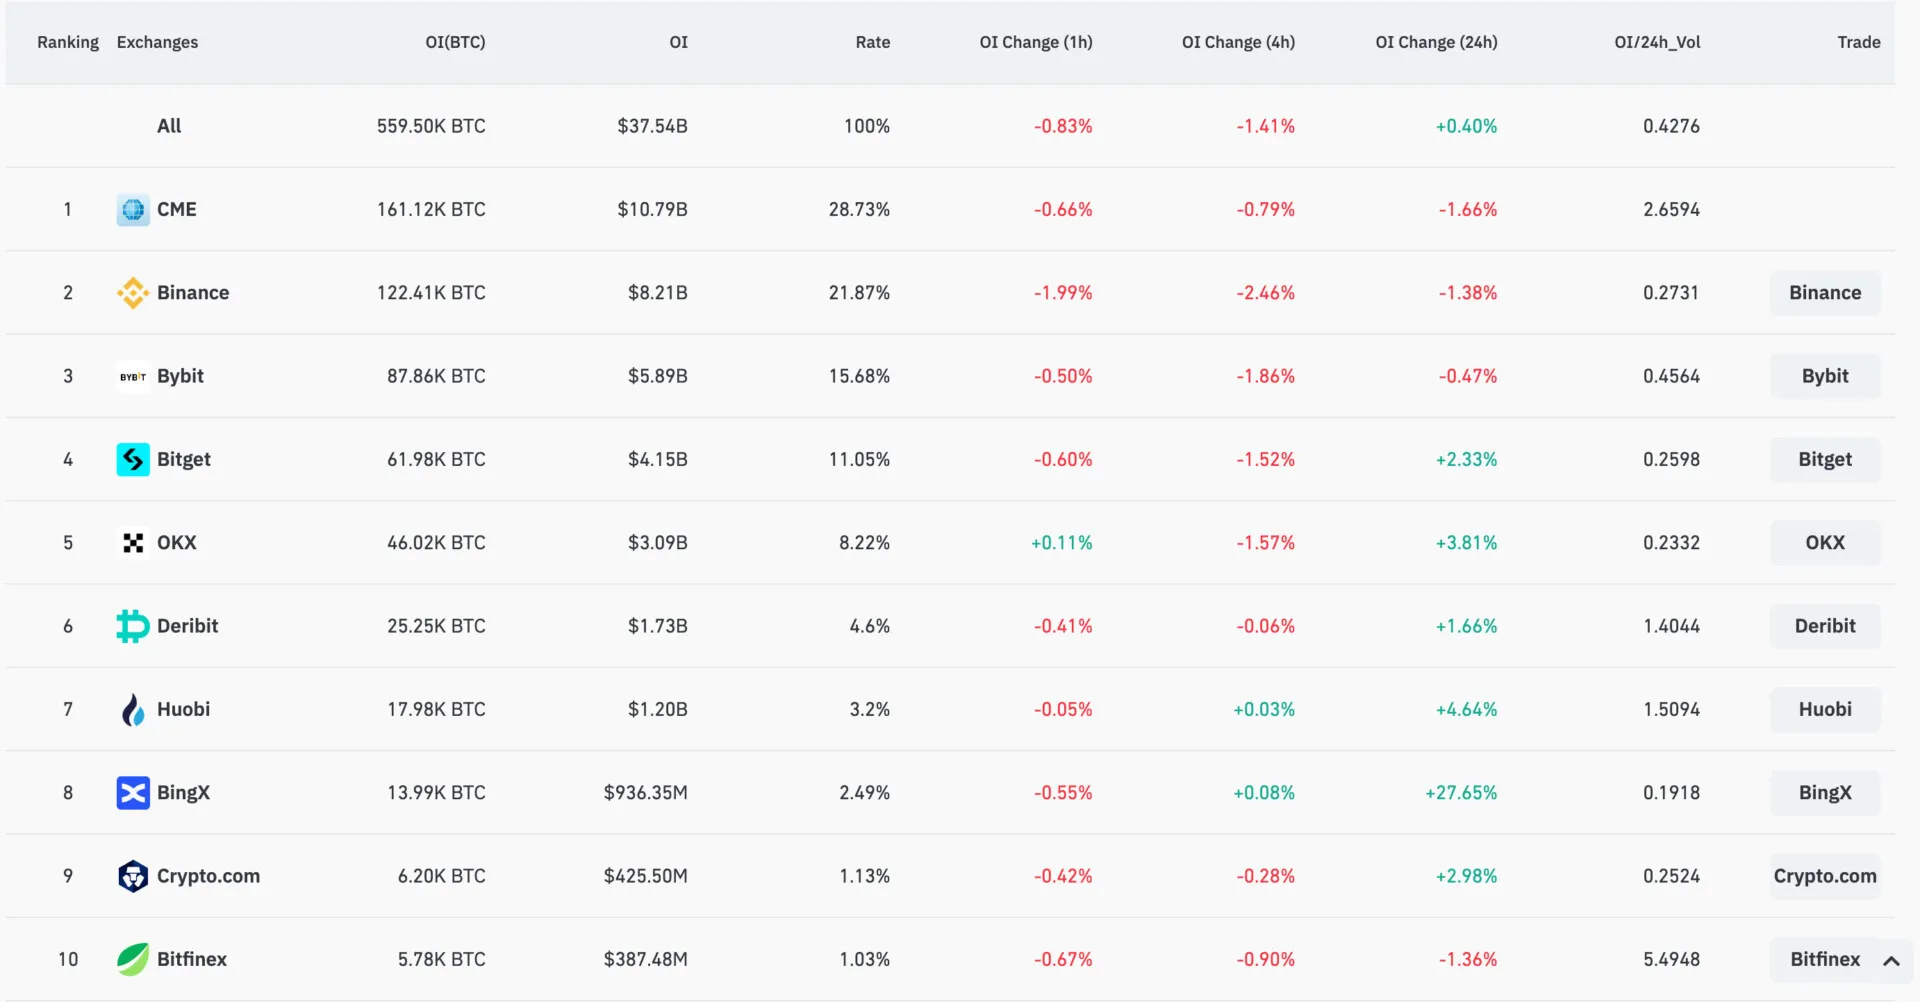Click the BingX blue X logo
1920x1002 pixels.
point(133,793)
